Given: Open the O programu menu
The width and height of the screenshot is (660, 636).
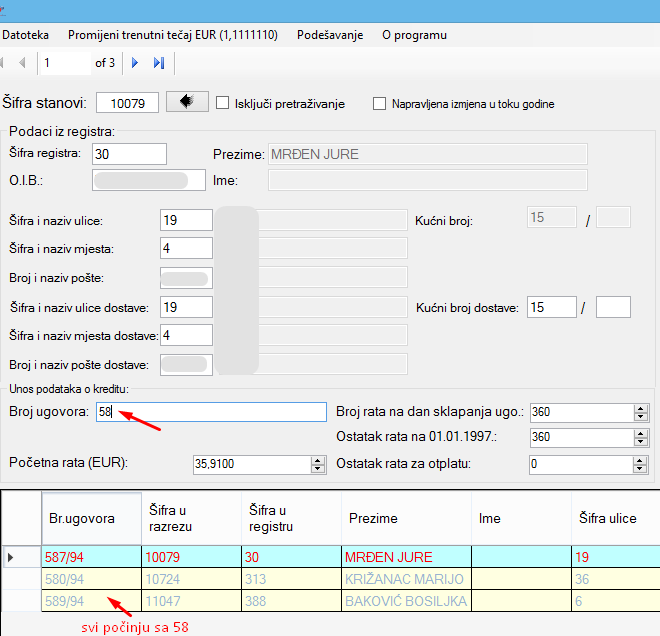Looking at the screenshot, I should click(x=414, y=35).
